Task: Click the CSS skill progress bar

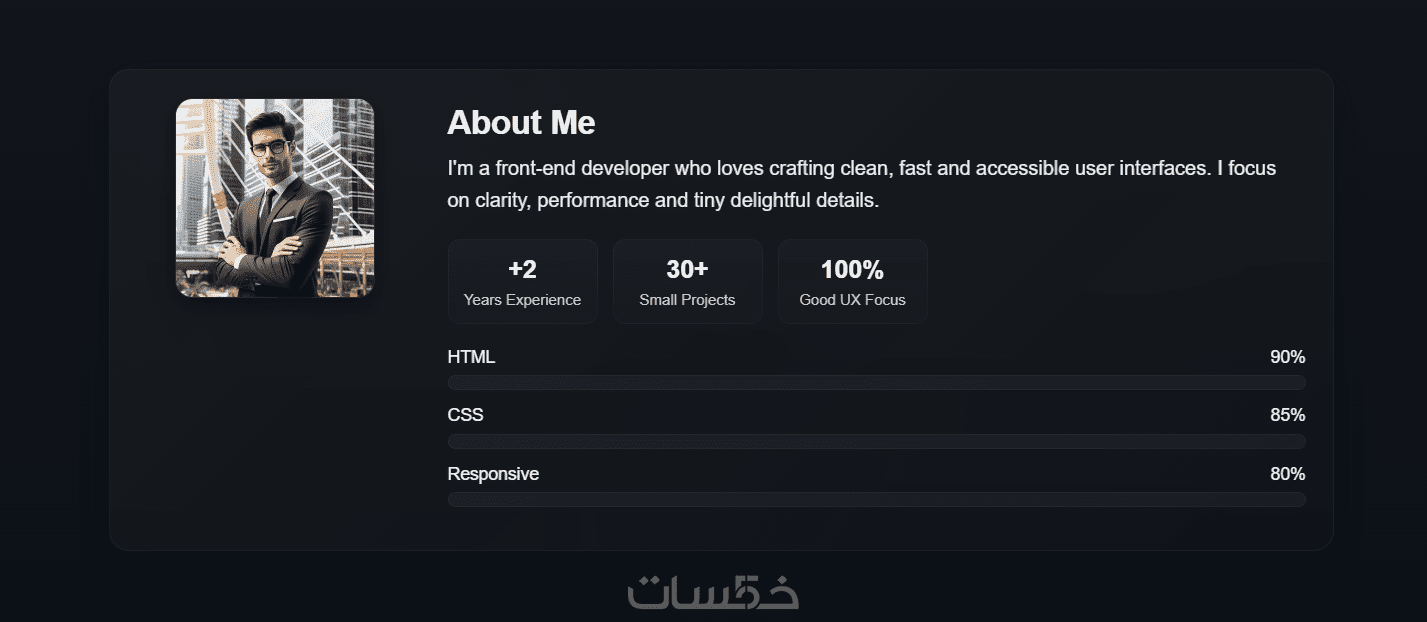Action: click(x=876, y=441)
